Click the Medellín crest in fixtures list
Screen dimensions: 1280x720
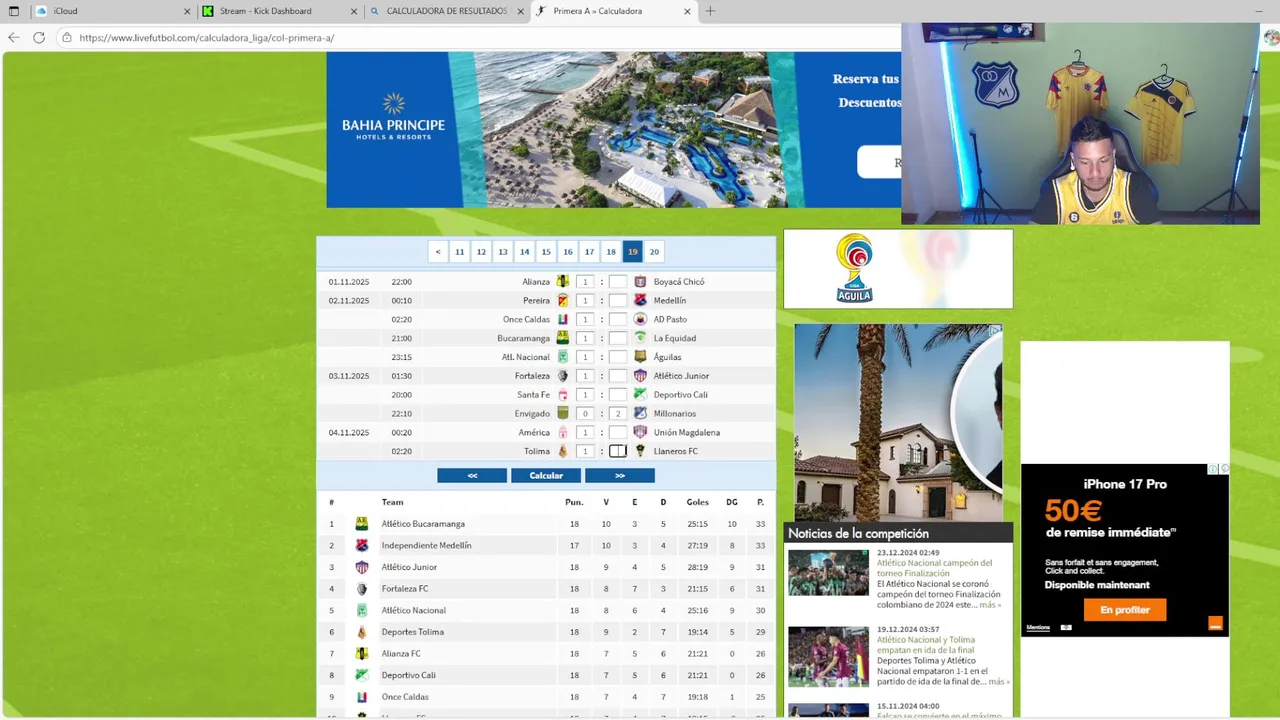coord(640,300)
